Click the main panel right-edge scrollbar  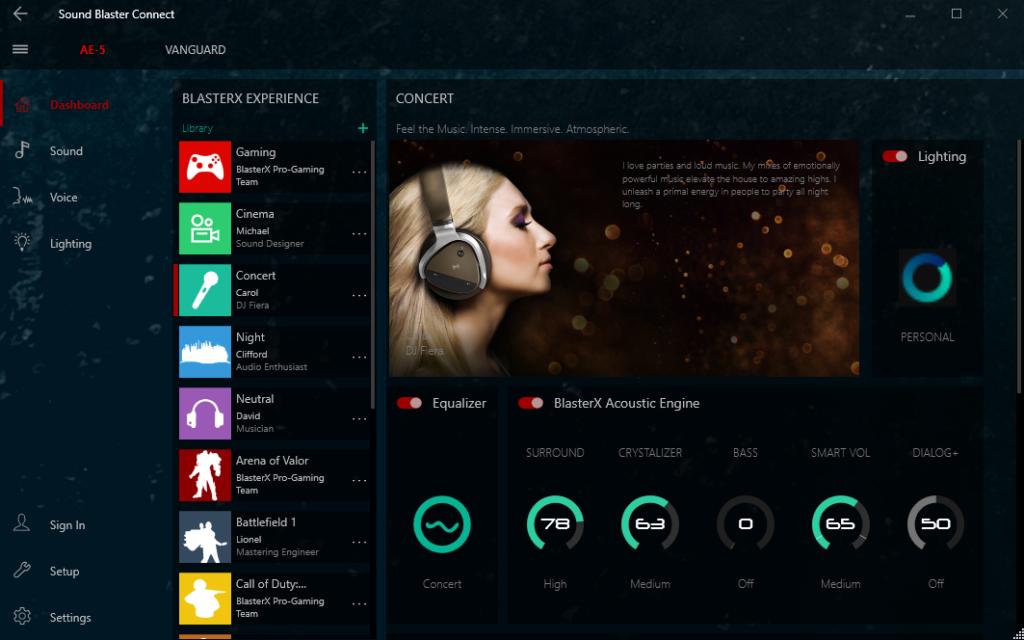(x=1019, y=266)
